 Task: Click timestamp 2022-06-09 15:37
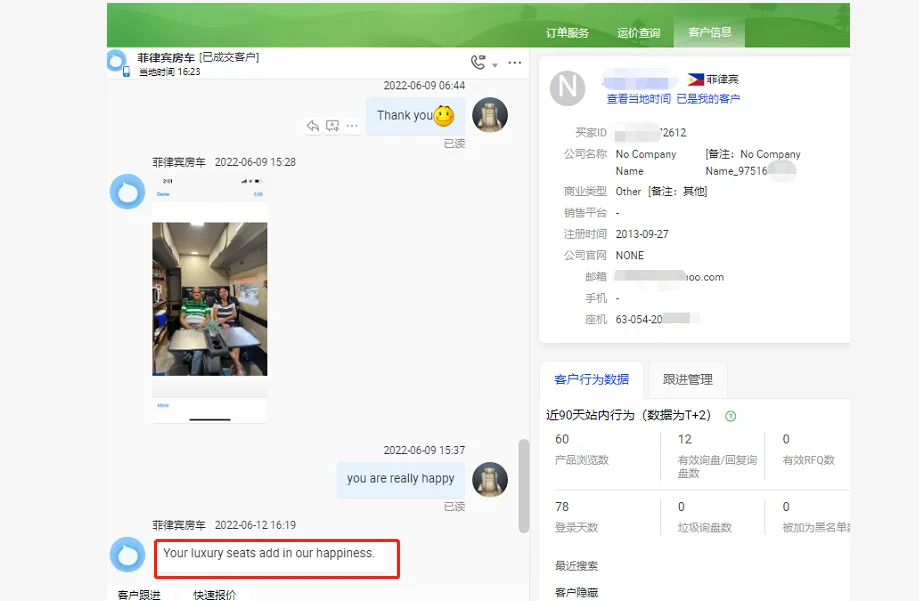[x=424, y=450]
